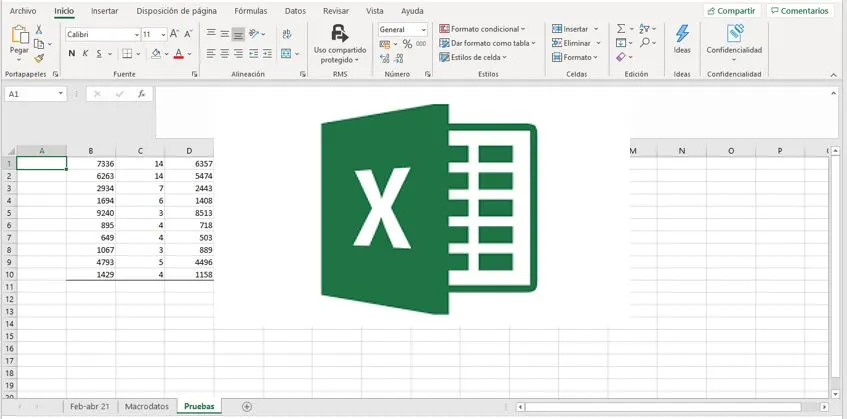The height and width of the screenshot is (419, 847).
Task: Align cell text left
Action: point(211,53)
